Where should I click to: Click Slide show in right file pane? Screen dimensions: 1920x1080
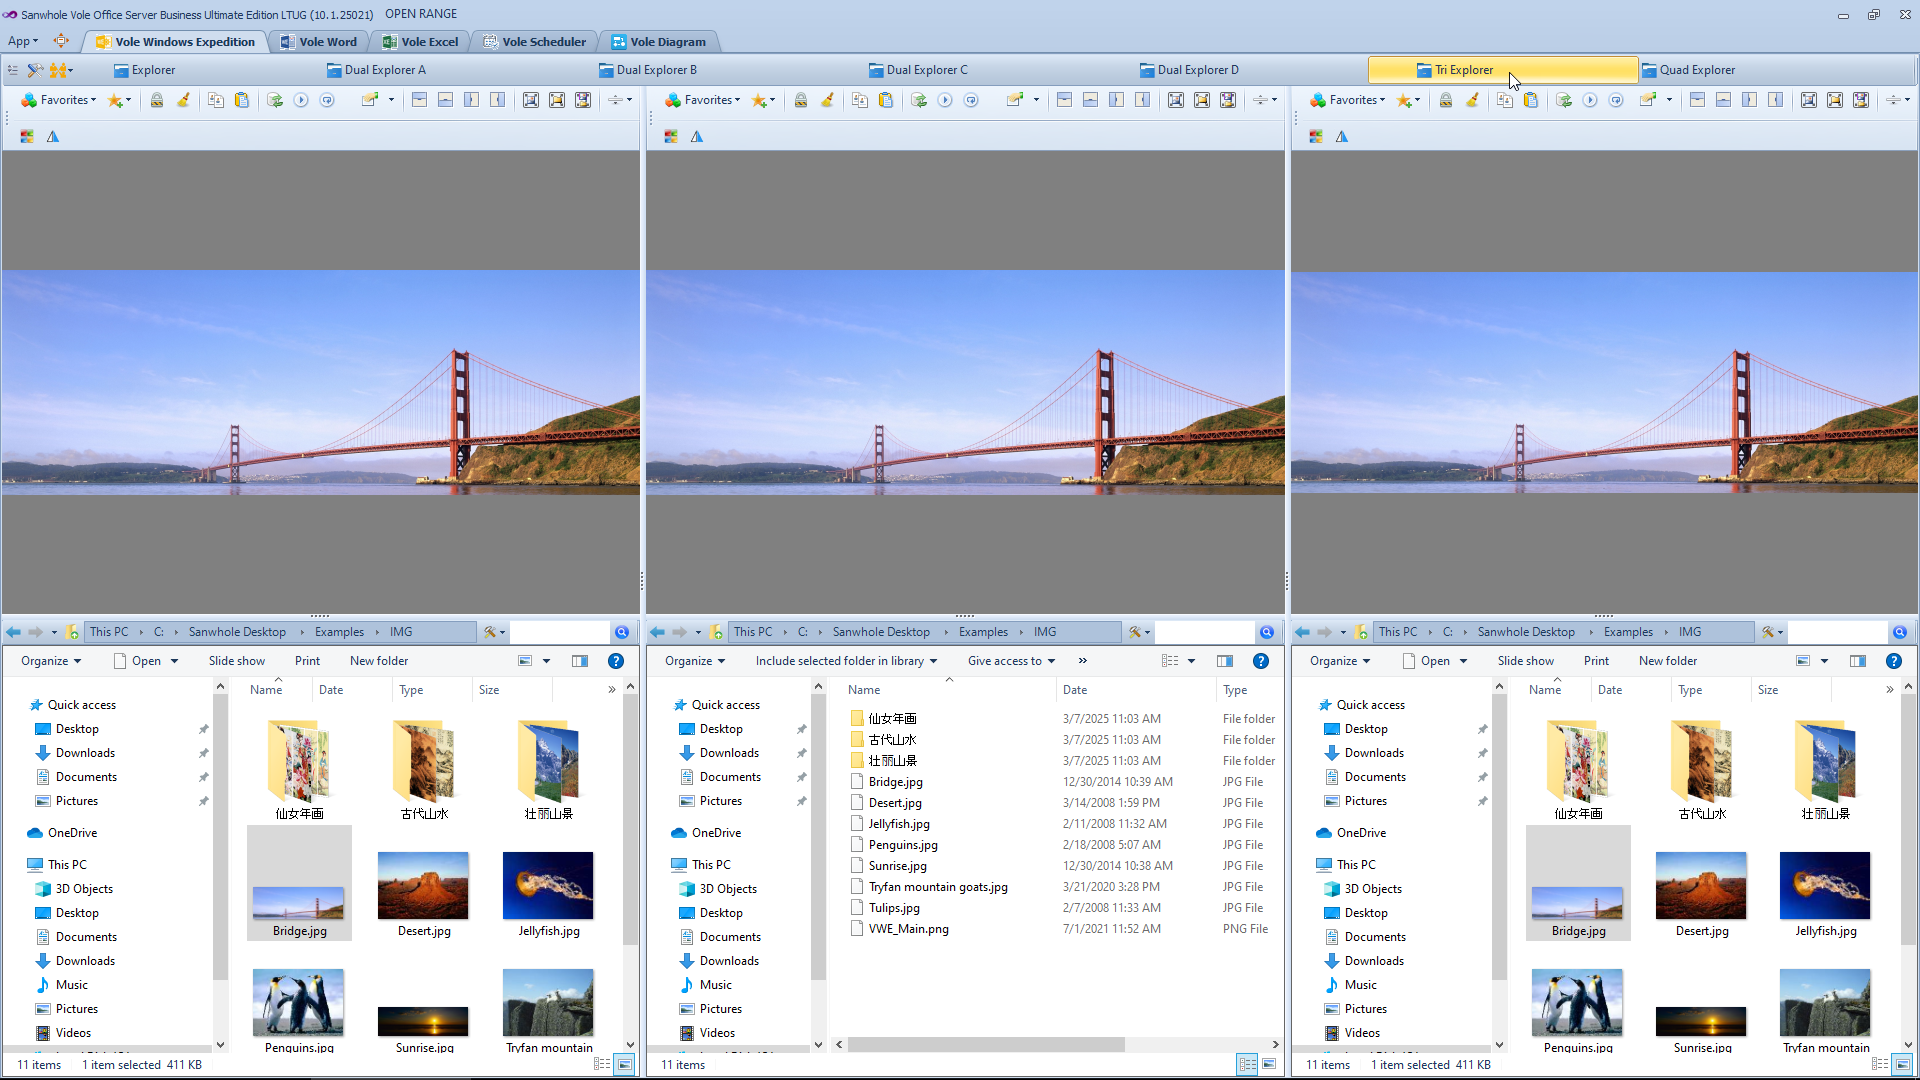(x=1526, y=661)
